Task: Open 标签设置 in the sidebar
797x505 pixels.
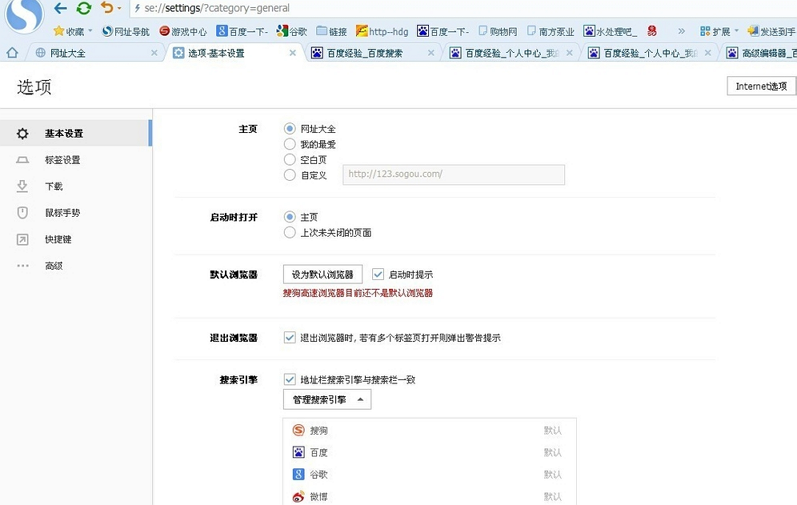Action: (76, 160)
